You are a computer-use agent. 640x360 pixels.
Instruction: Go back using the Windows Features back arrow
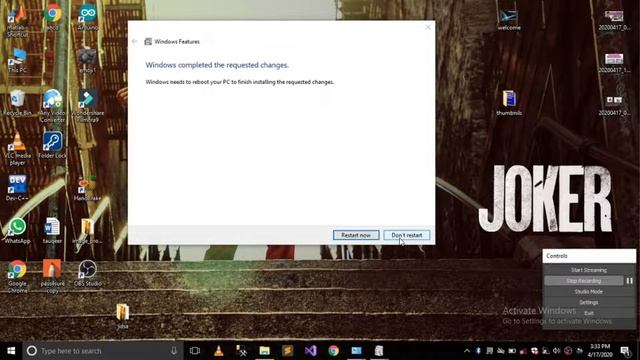pos(135,41)
